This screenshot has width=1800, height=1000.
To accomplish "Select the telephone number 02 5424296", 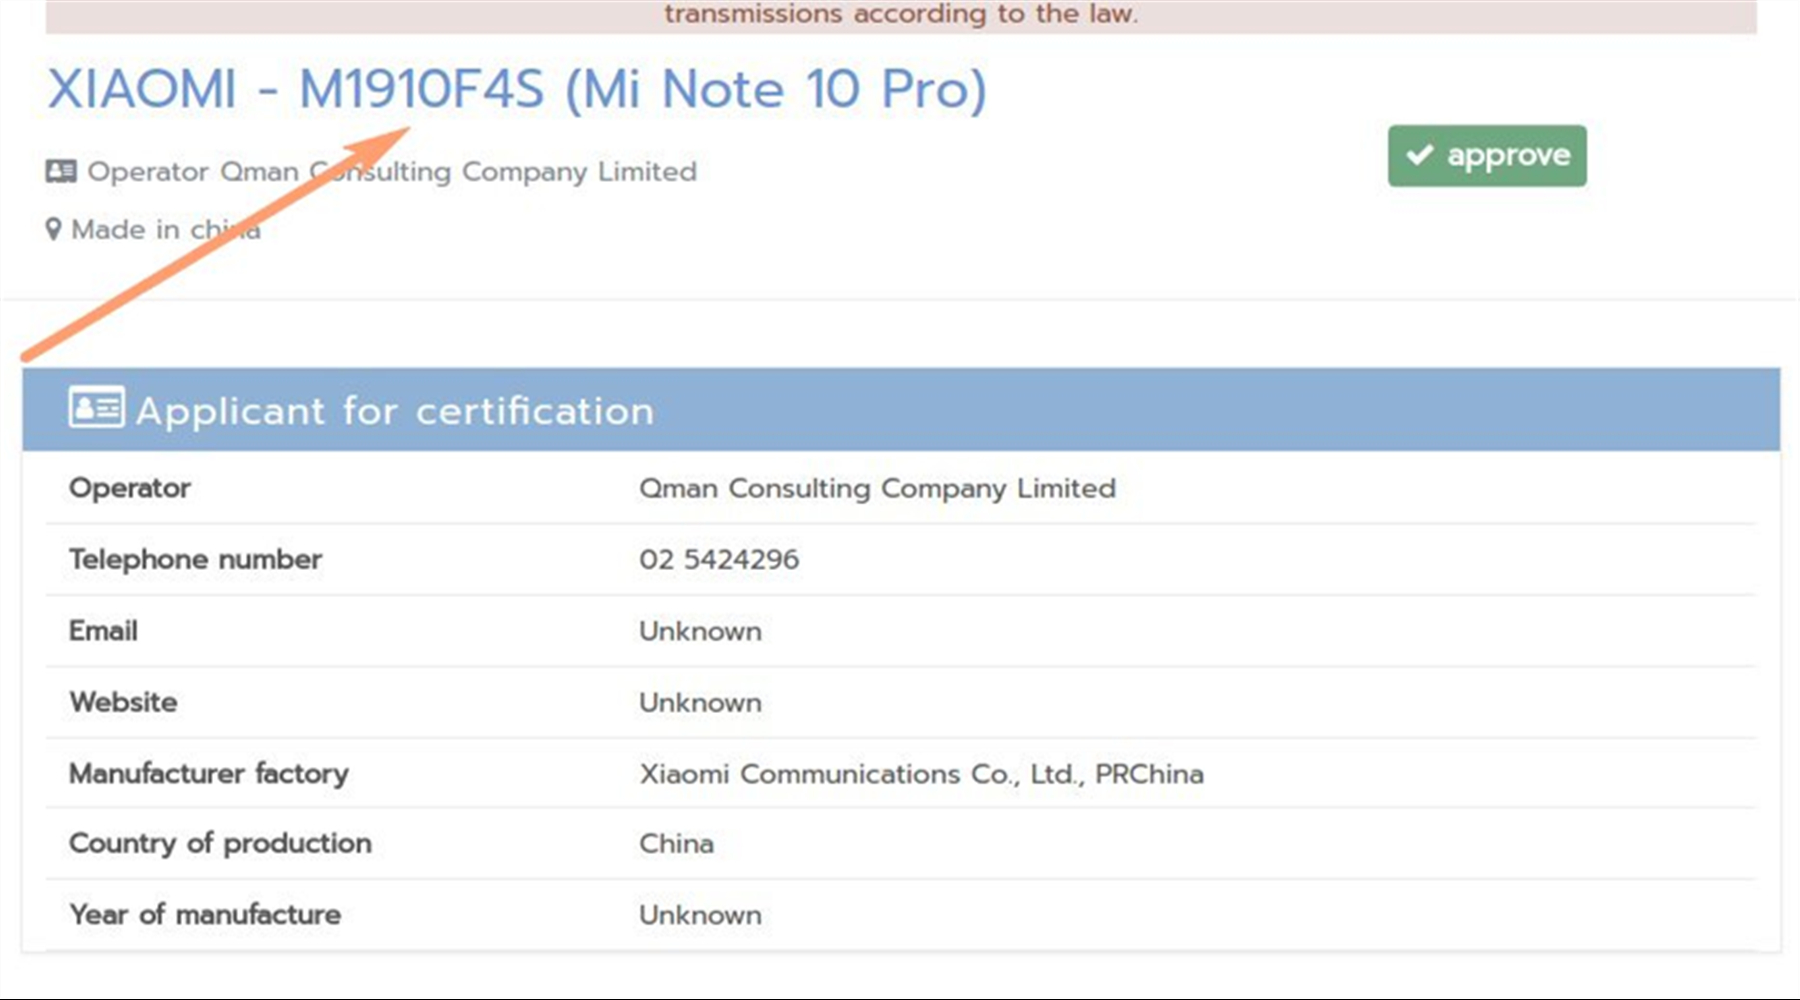I will point(719,559).
